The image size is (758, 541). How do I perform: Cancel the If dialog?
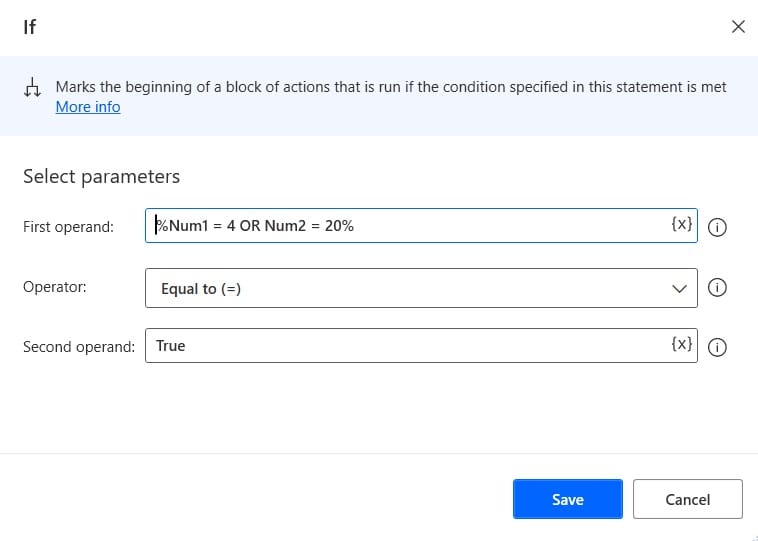[x=687, y=499]
